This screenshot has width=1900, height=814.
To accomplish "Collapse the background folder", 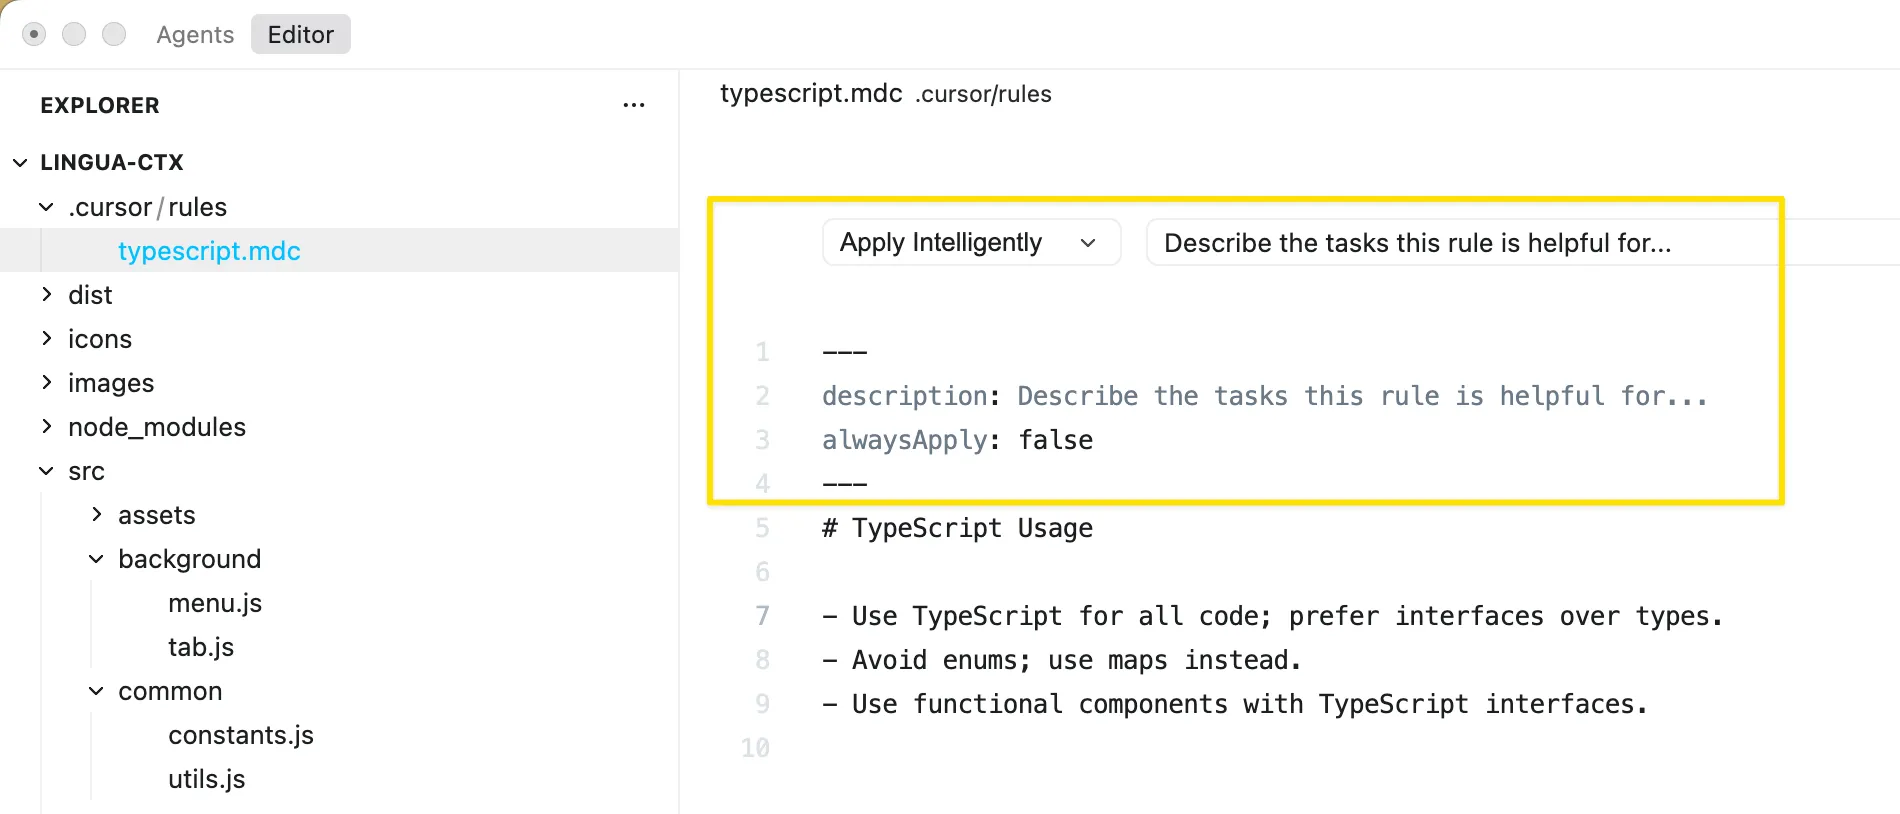I will [x=189, y=559].
